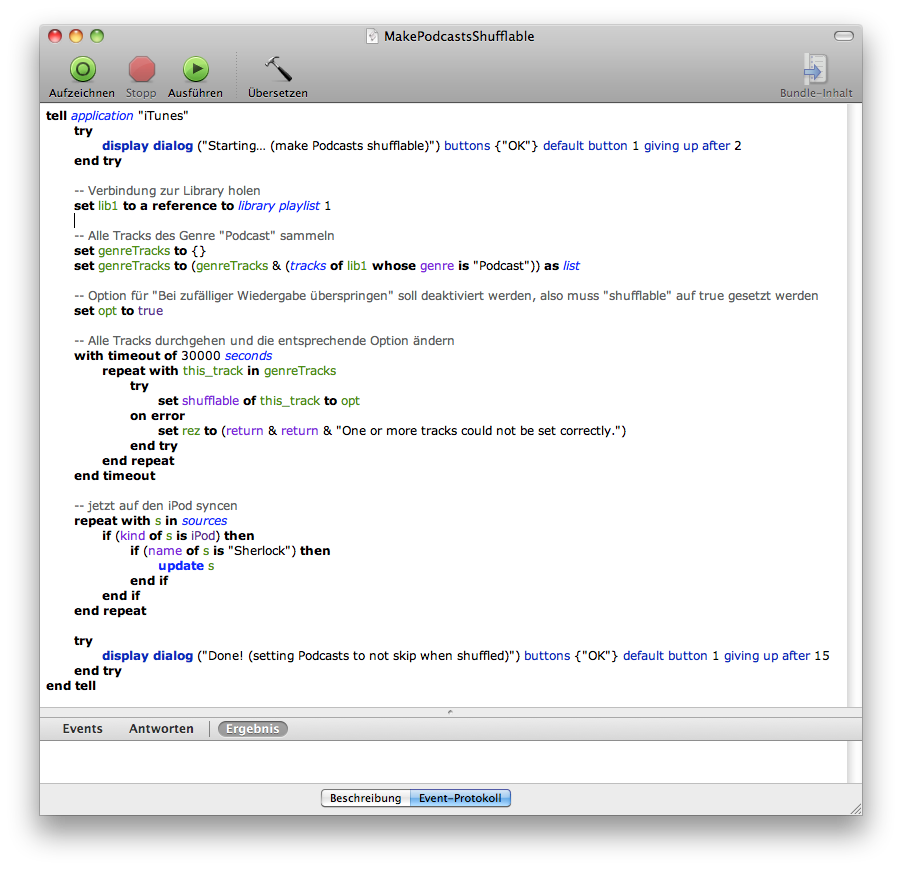Click the line 'set opt to true'

click(119, 310)
